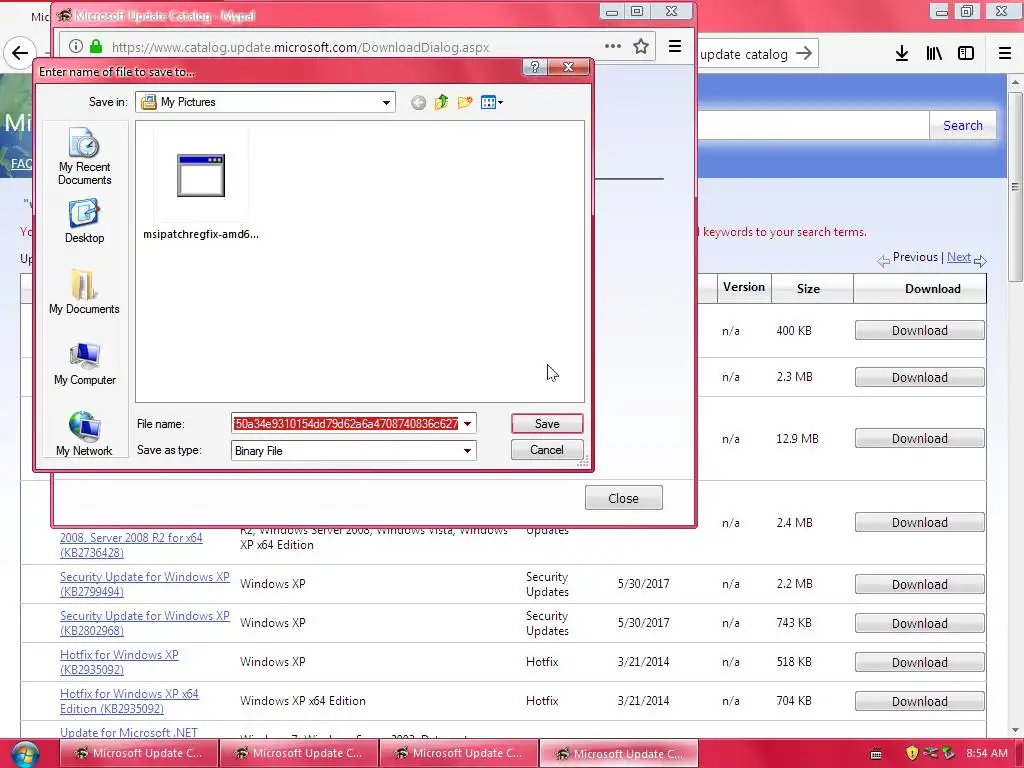Viewport: 1024px width, 768px height.
Task: Open the Save as type combo box
Action: click(353, 451)
